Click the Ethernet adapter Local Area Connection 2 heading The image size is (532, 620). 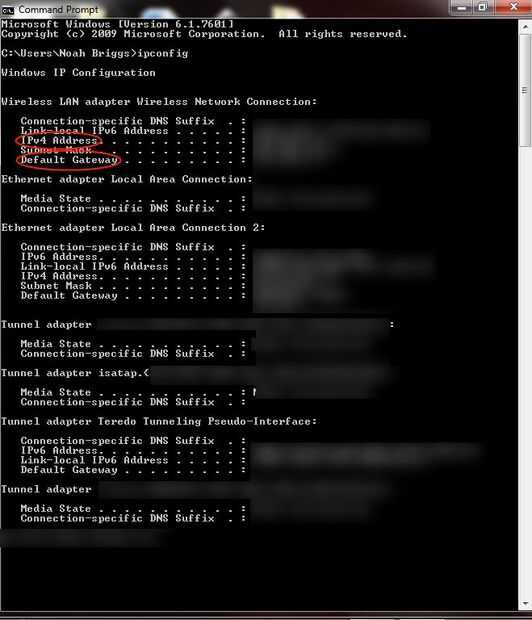(x=133, y=228)
